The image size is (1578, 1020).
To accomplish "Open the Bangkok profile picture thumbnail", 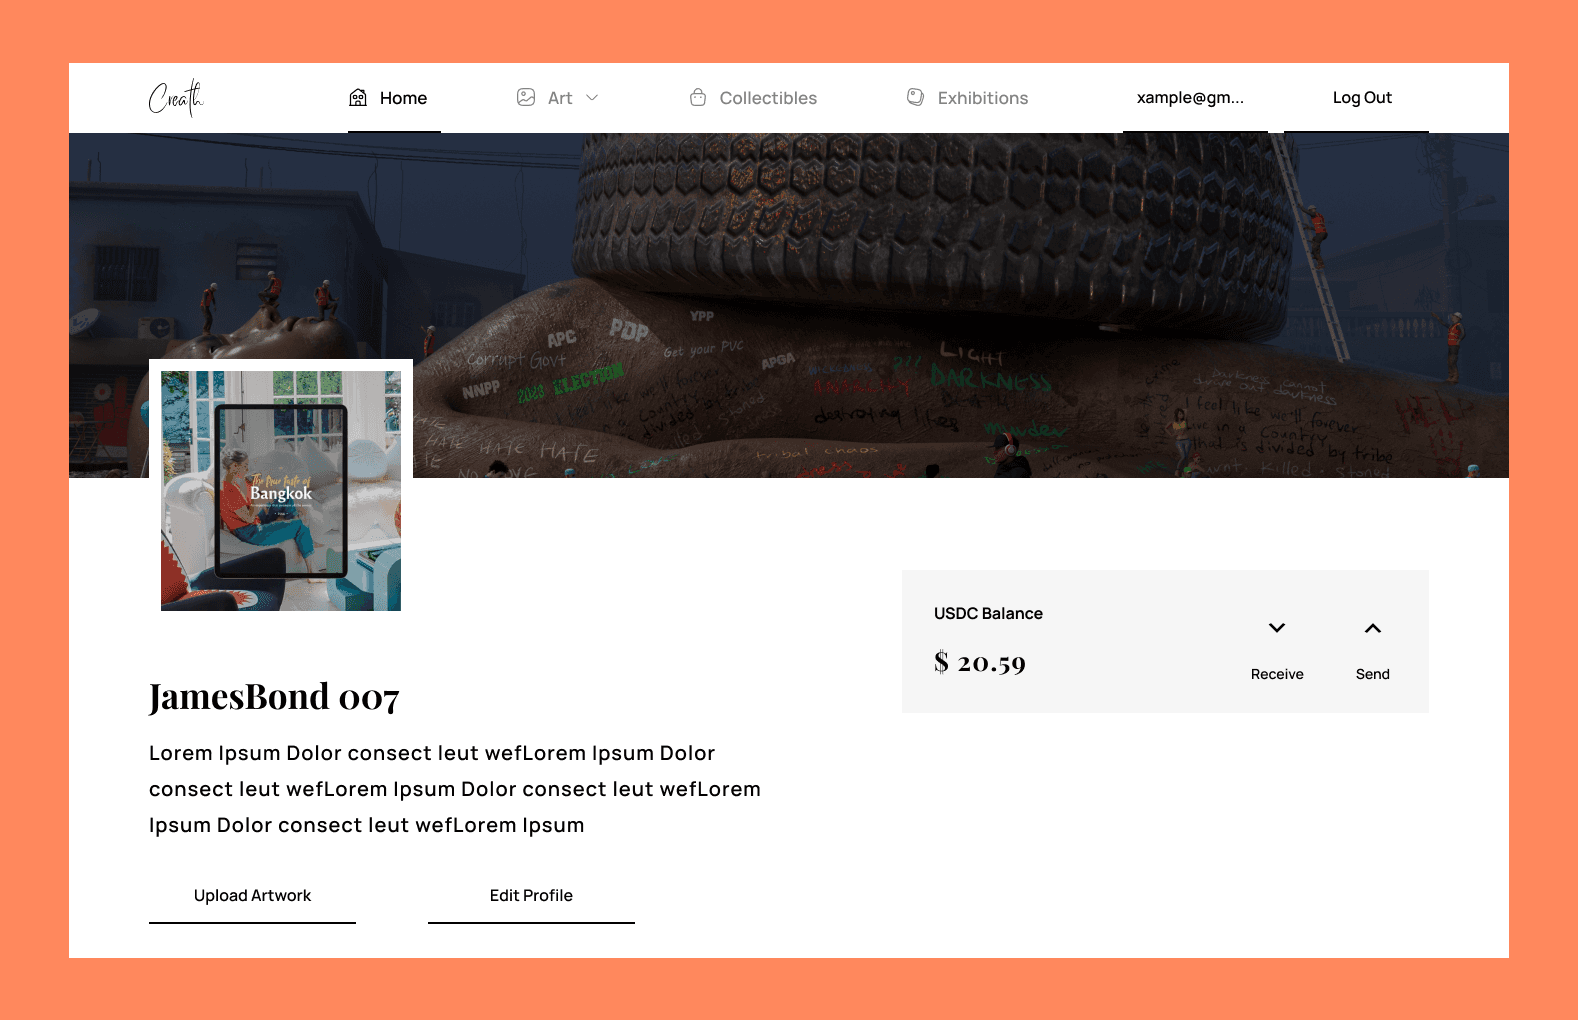I will tap(281, 491).
